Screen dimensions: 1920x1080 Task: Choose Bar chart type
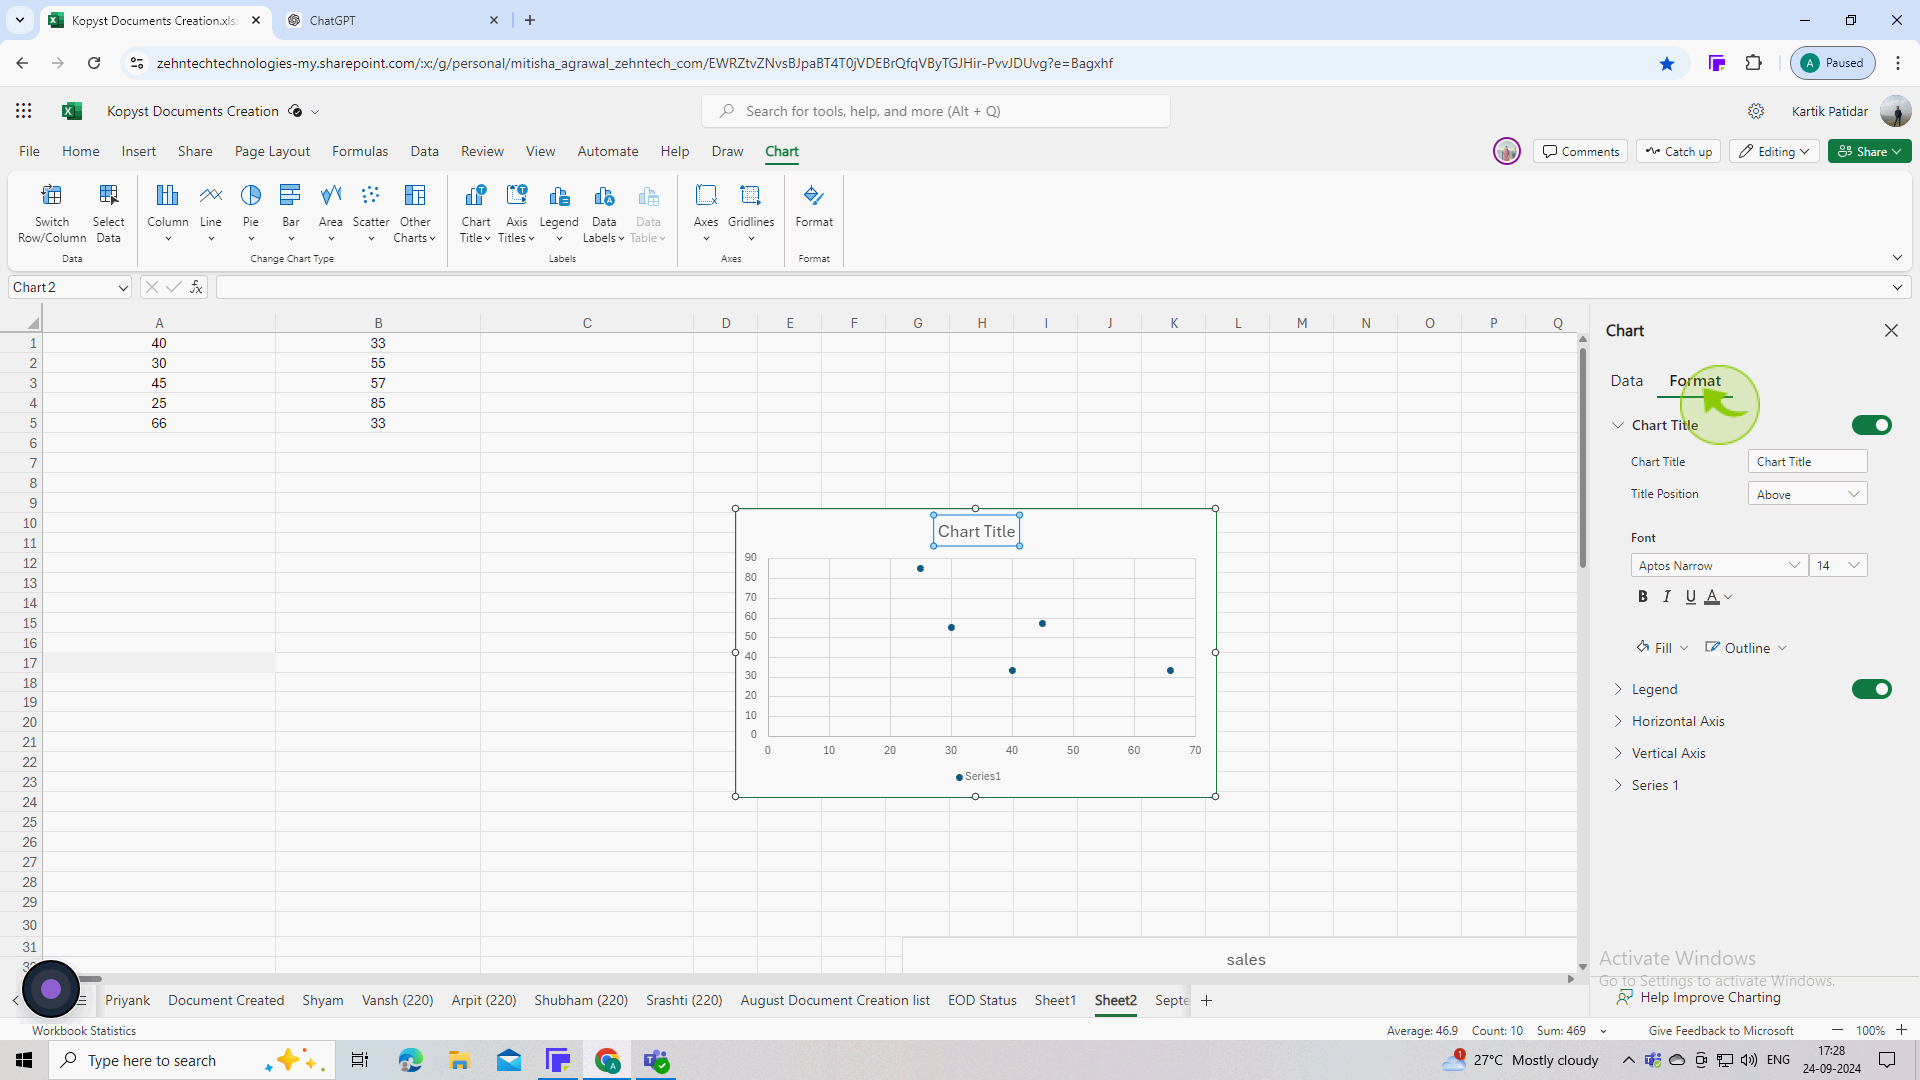pos(291,213)
